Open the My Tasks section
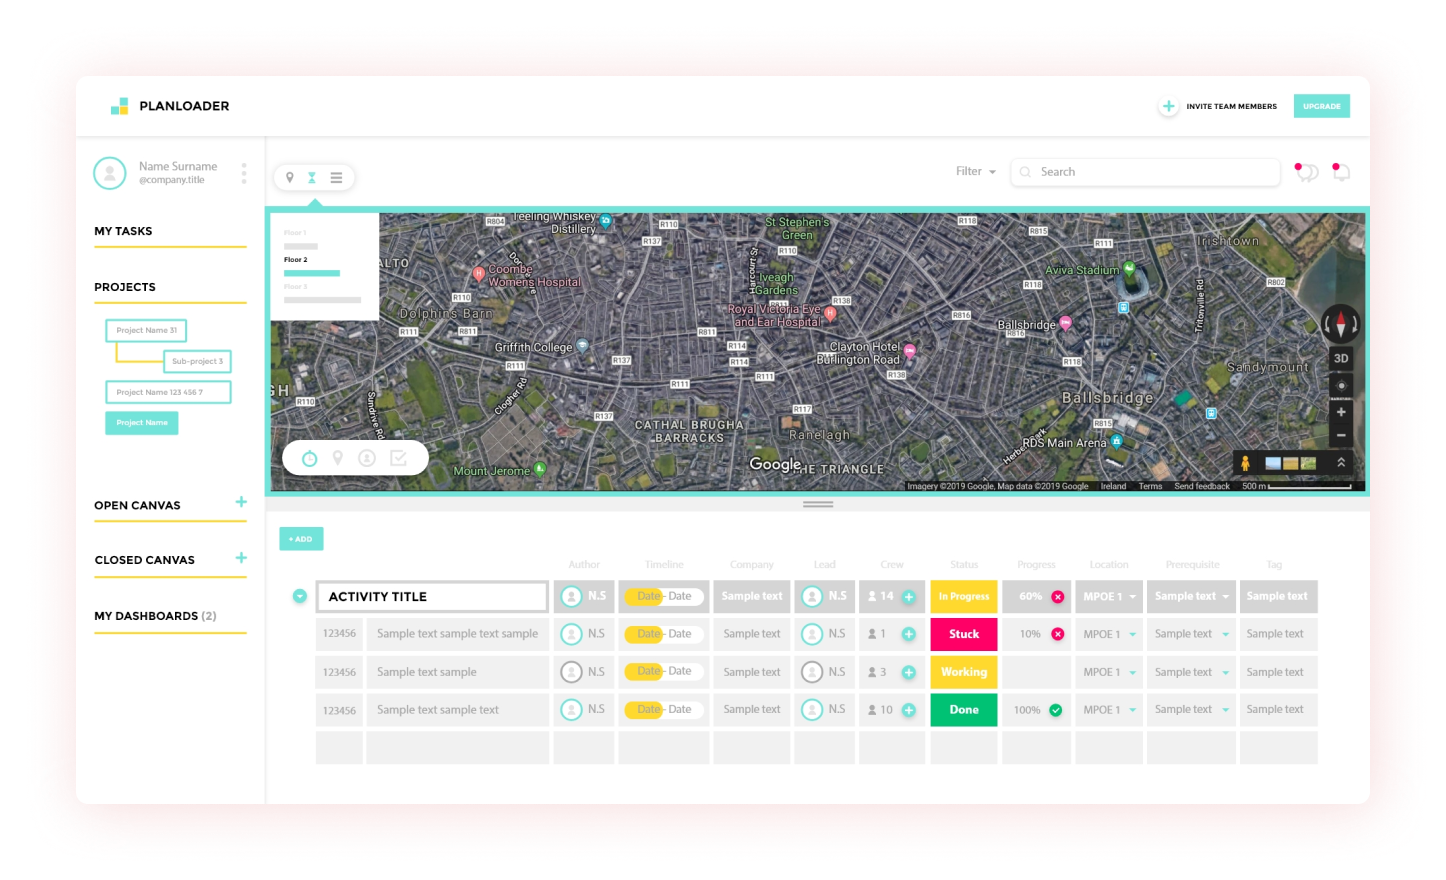The width and height of the screenshot is (1446, 880). tap(124, 231)
